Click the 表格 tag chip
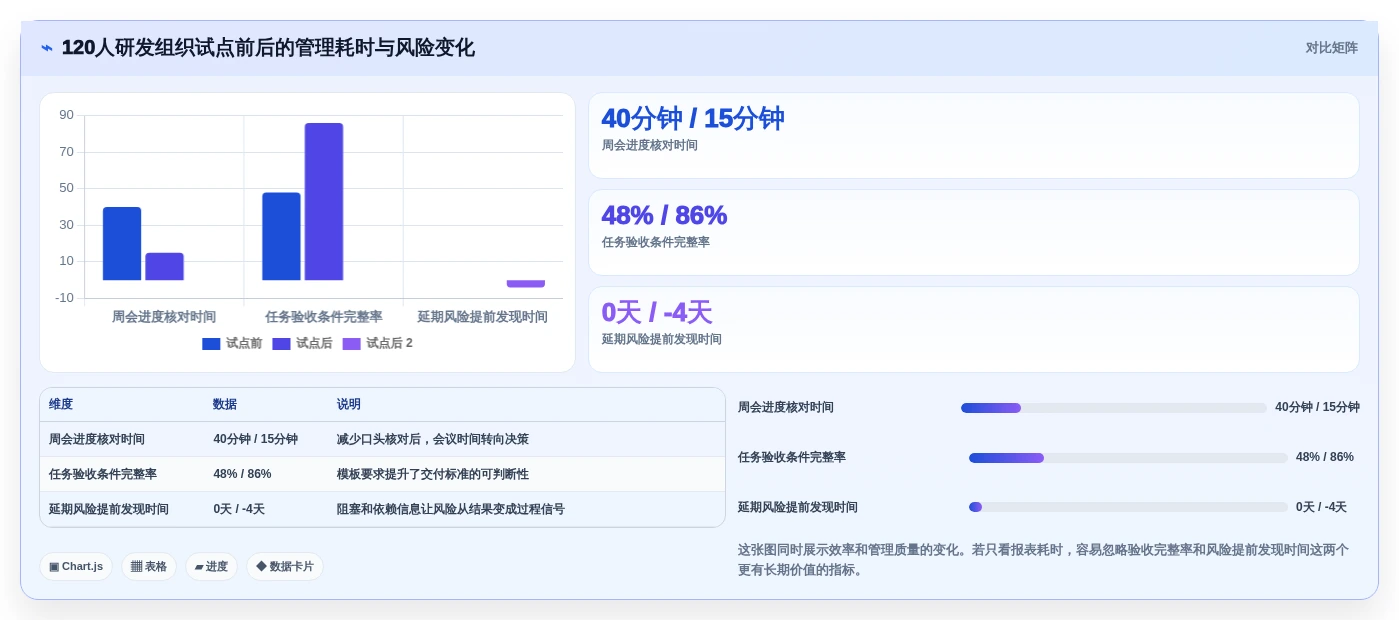The image size is (1399, 620). 149,567
